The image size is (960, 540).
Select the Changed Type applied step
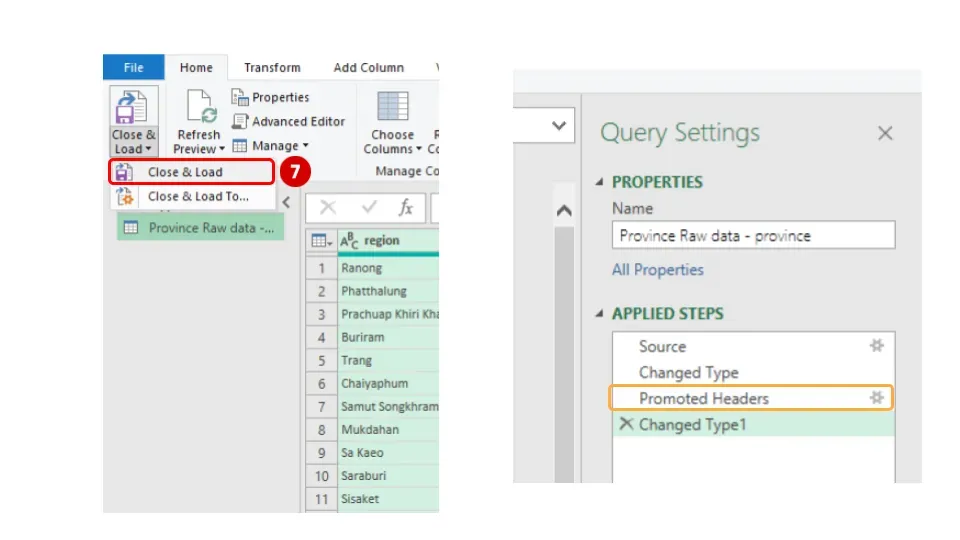coord(753,372)
